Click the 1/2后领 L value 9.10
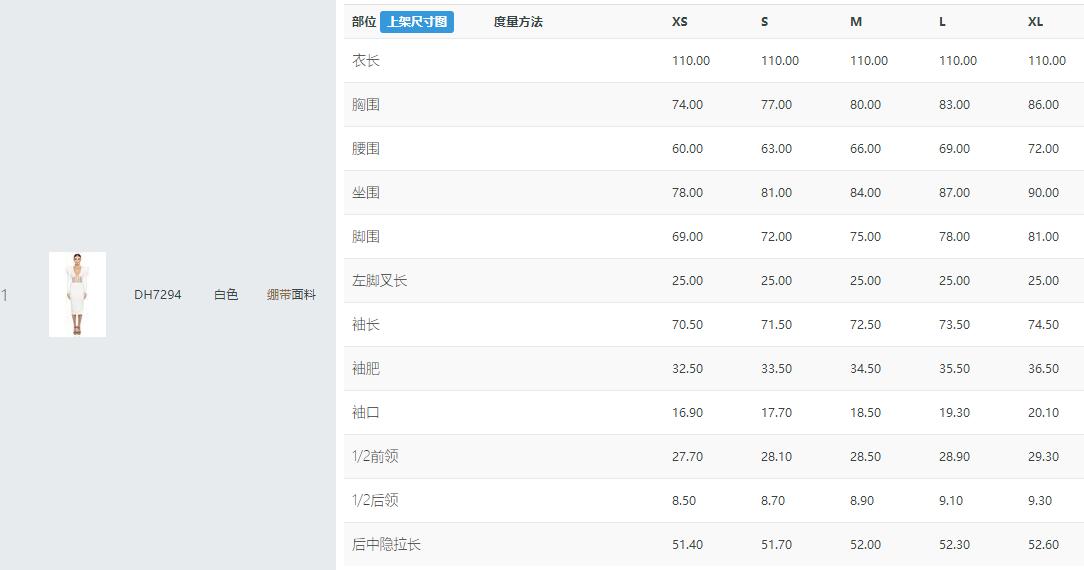This screenshot has height=570, width=1084. [x=951, y=500]
